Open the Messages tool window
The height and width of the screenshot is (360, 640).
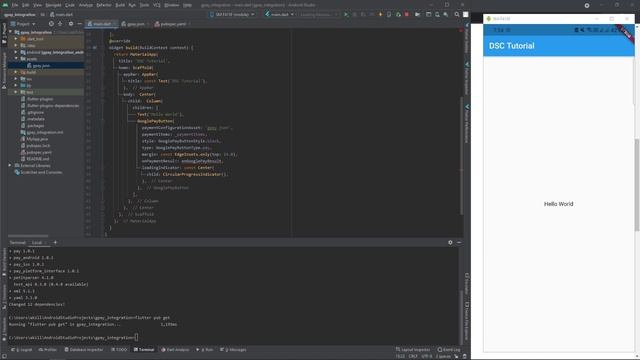(233, 350)
